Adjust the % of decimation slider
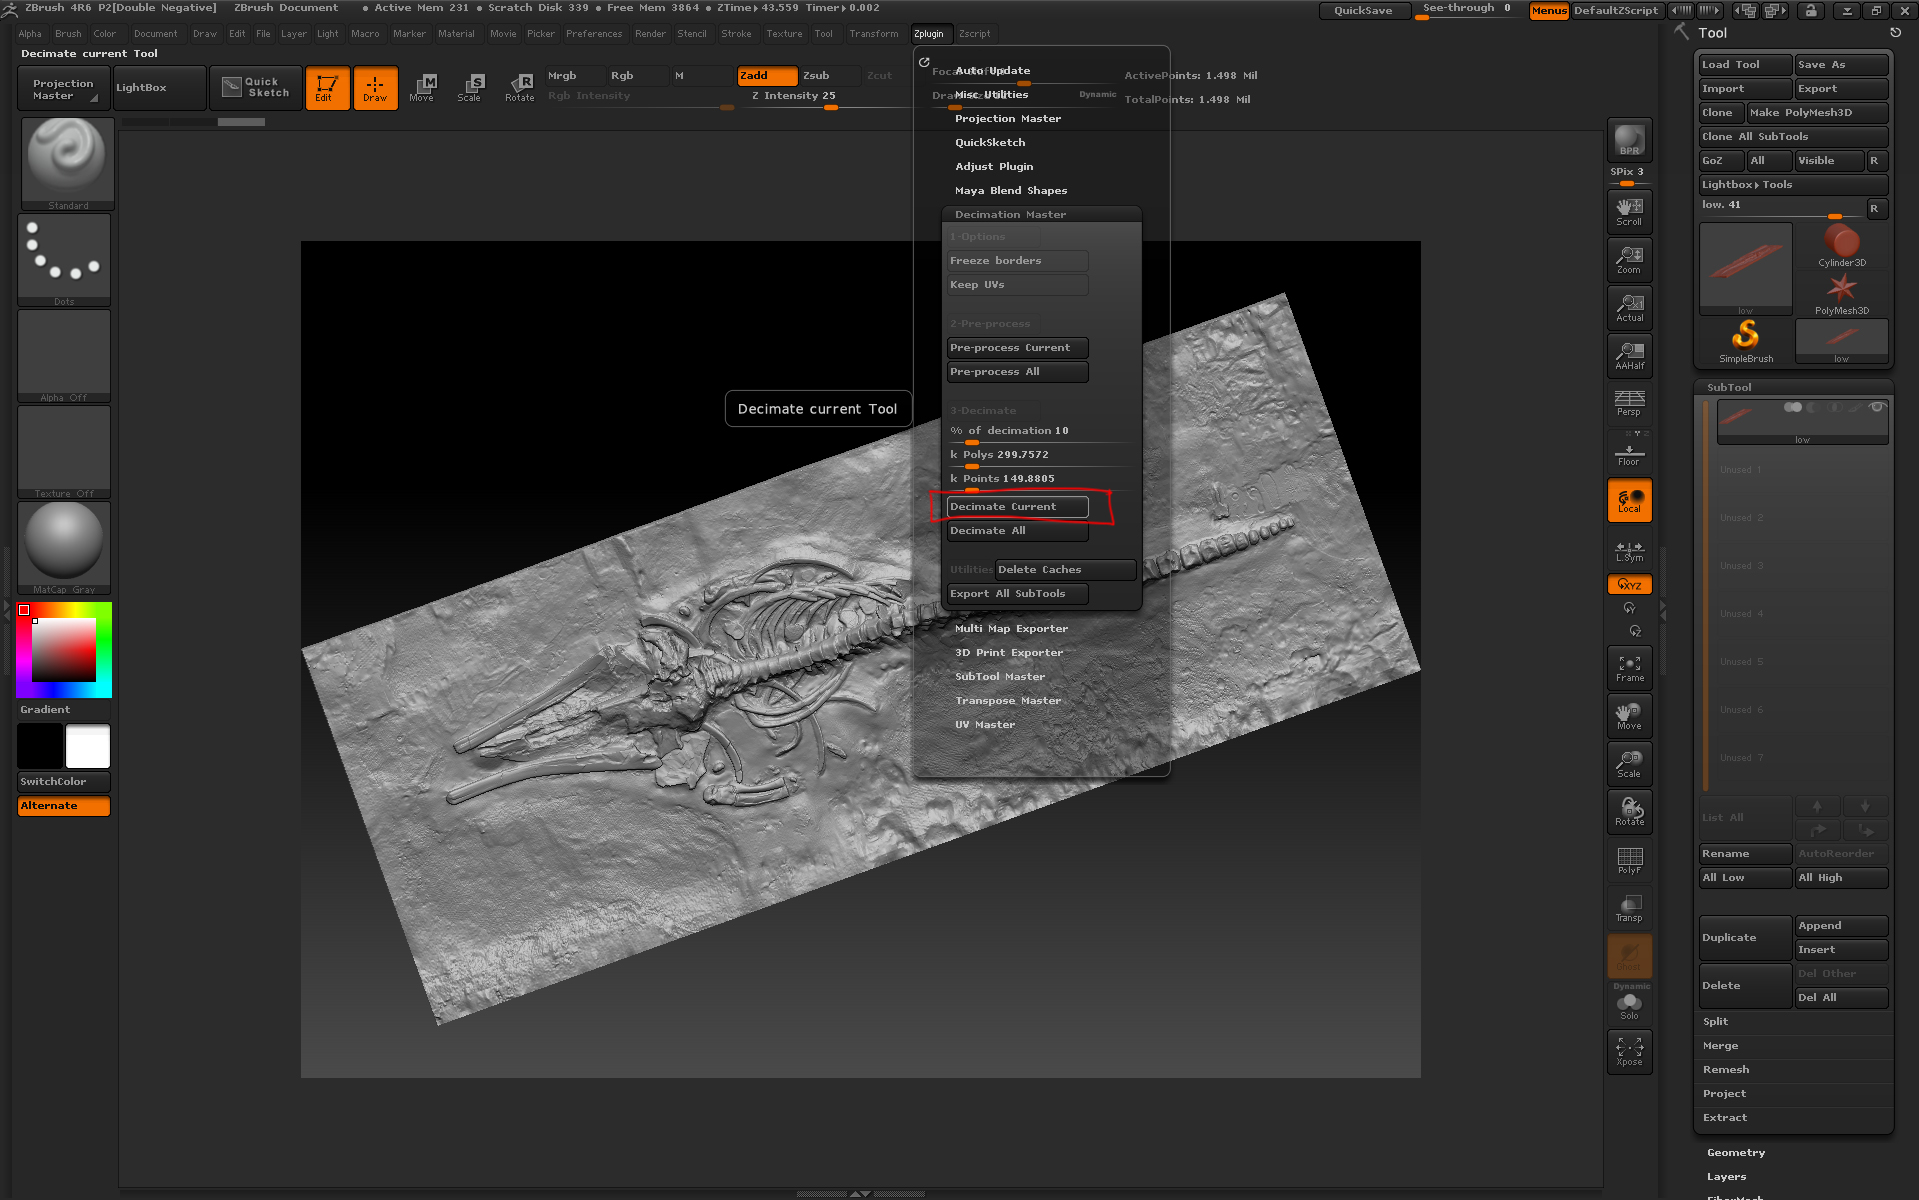Viewport: 1919px width, 1200px height. point(1041,431)
